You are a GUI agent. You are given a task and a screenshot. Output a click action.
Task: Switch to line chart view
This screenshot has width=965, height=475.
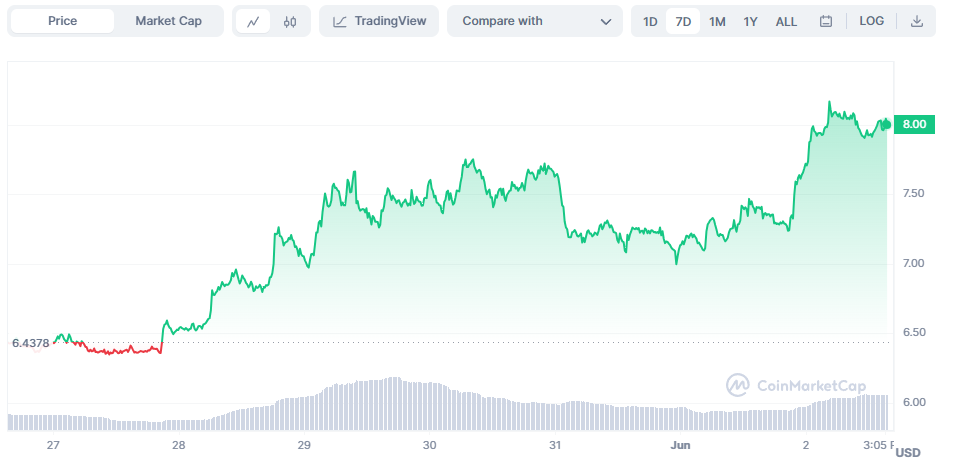[x=253, y=21]
